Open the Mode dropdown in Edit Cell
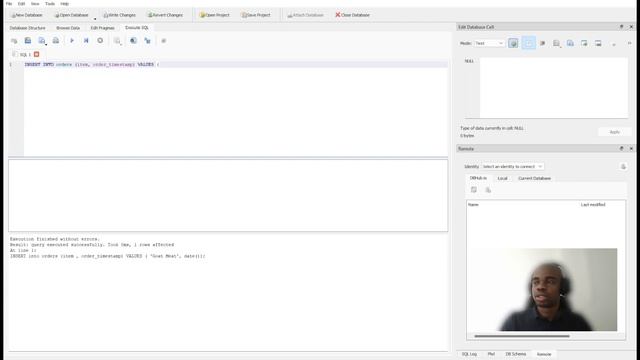 (489, 43)
